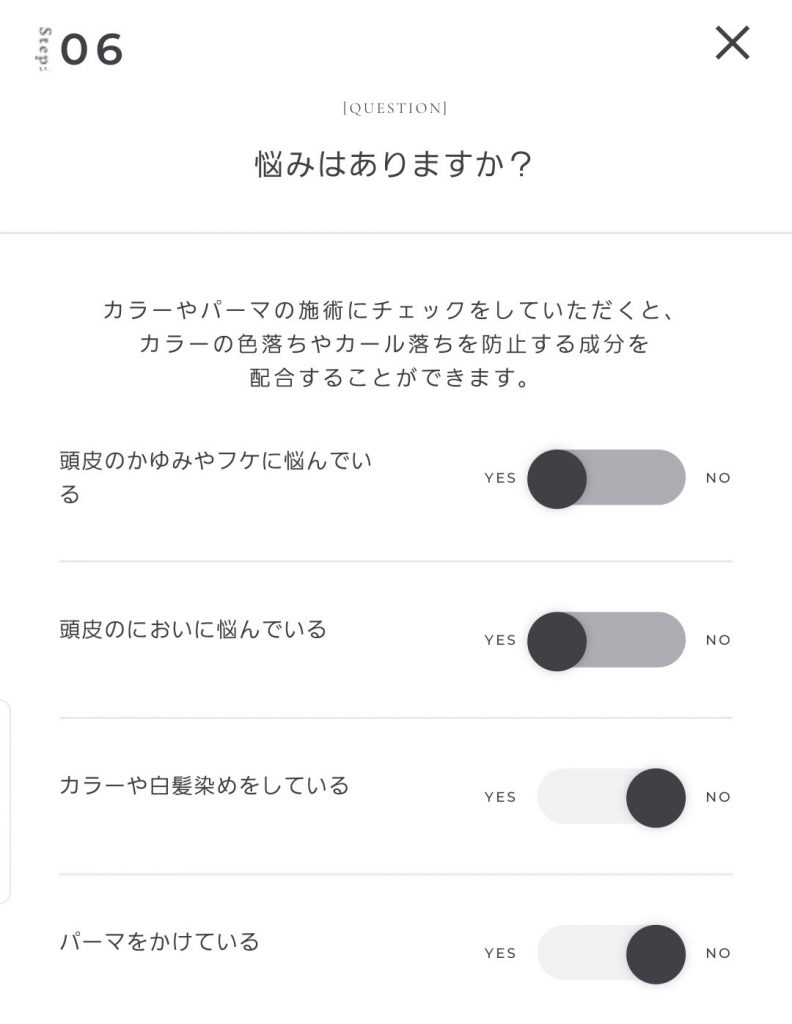This screenshot has width=792, height=1024.
Task: Click the パーマをかけている label
Action: tap(159, 942)
